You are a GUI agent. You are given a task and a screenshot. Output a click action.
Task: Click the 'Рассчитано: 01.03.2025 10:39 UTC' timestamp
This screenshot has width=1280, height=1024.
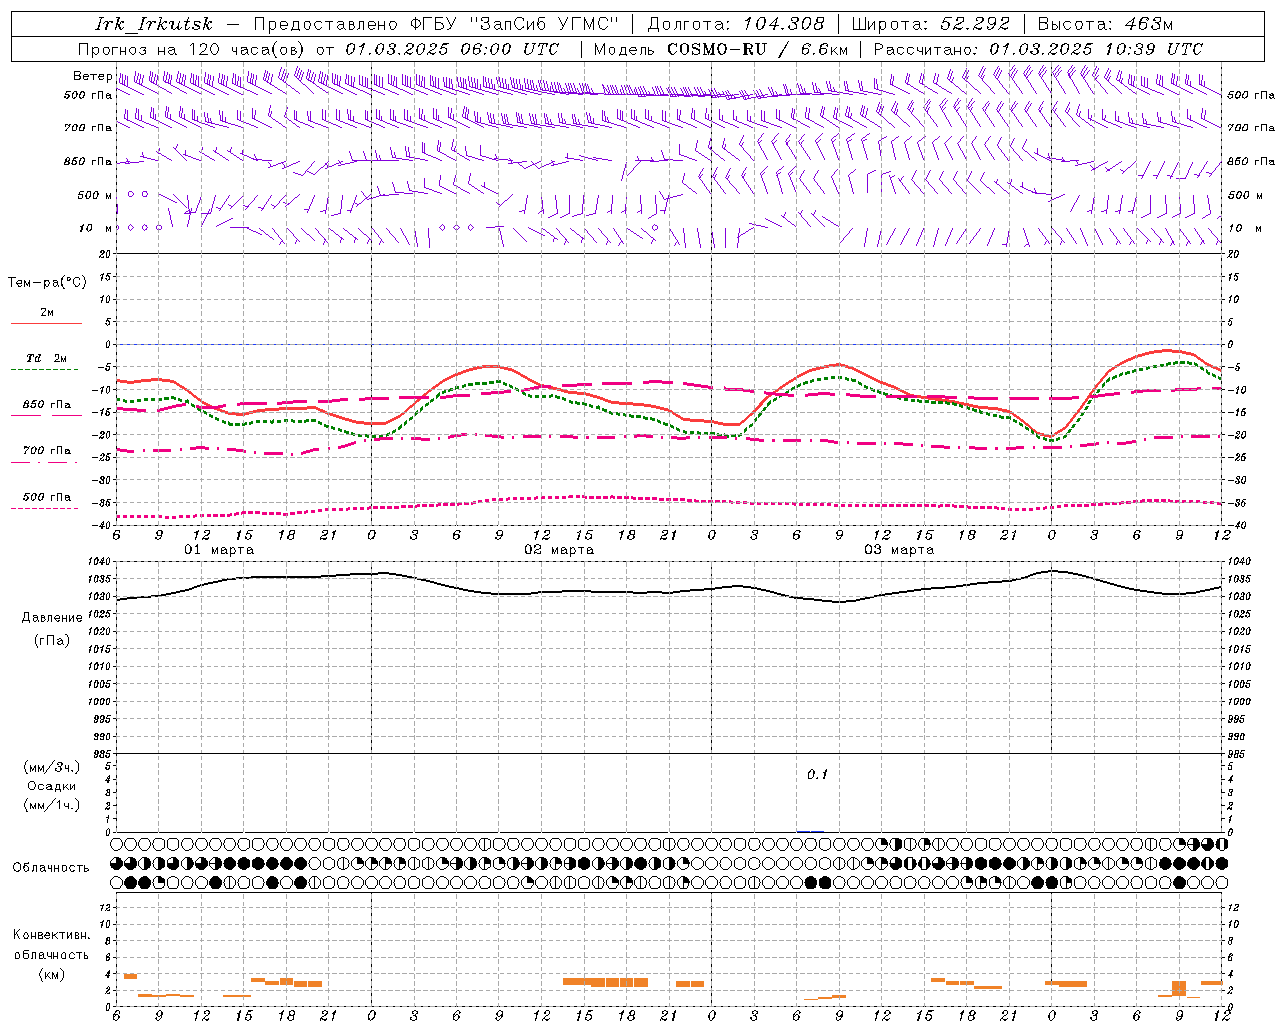[1038, 49]
